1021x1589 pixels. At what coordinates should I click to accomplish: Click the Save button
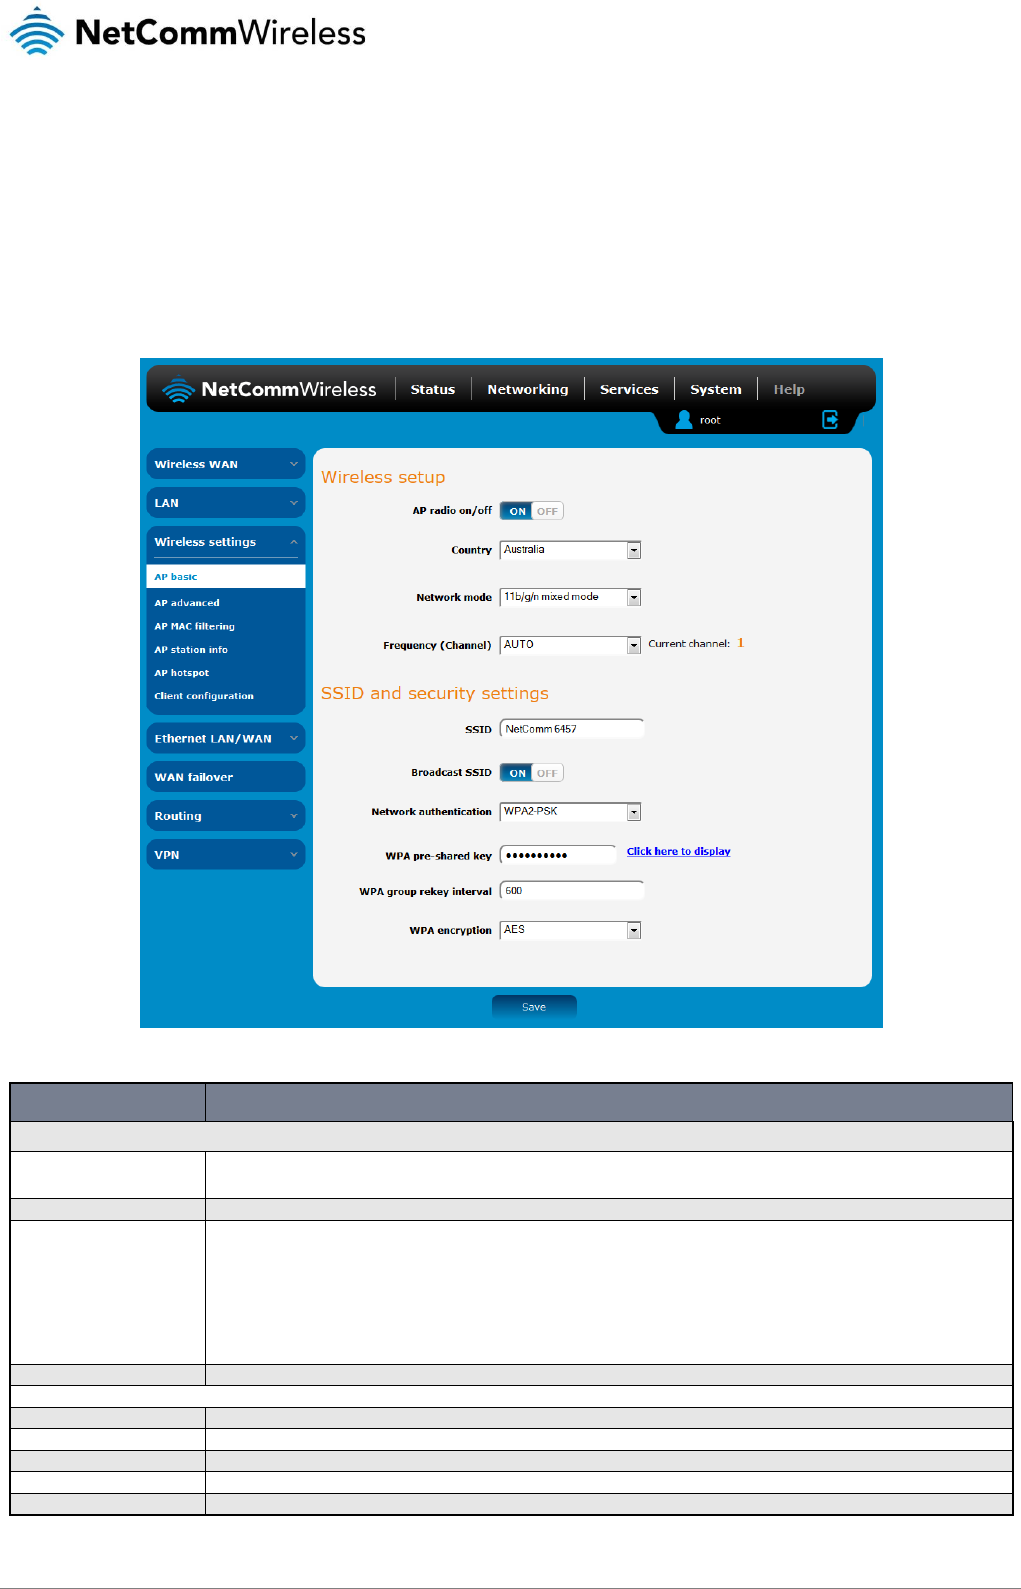534,1007
